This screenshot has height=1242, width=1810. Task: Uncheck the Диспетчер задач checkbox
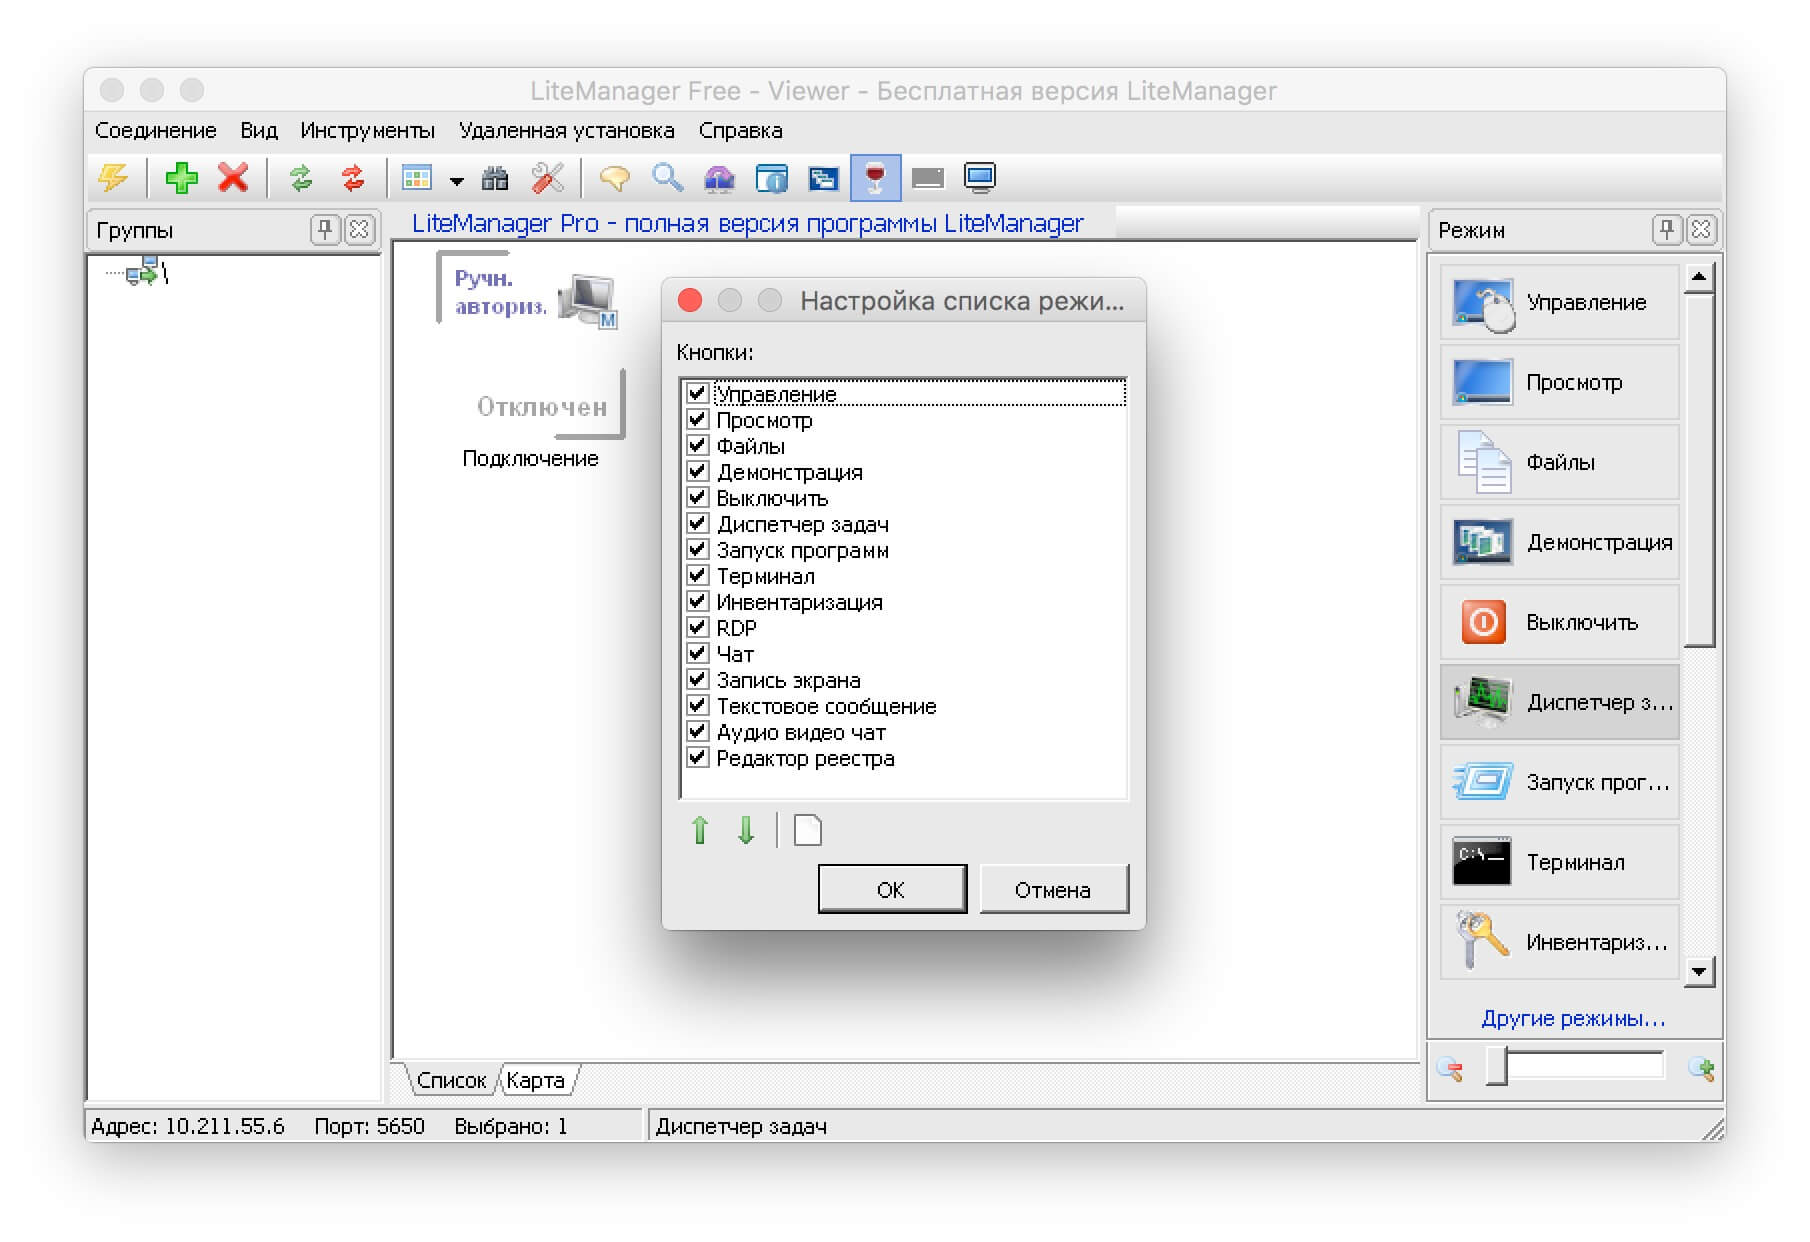pyautogui.click(x=698, y=523)
